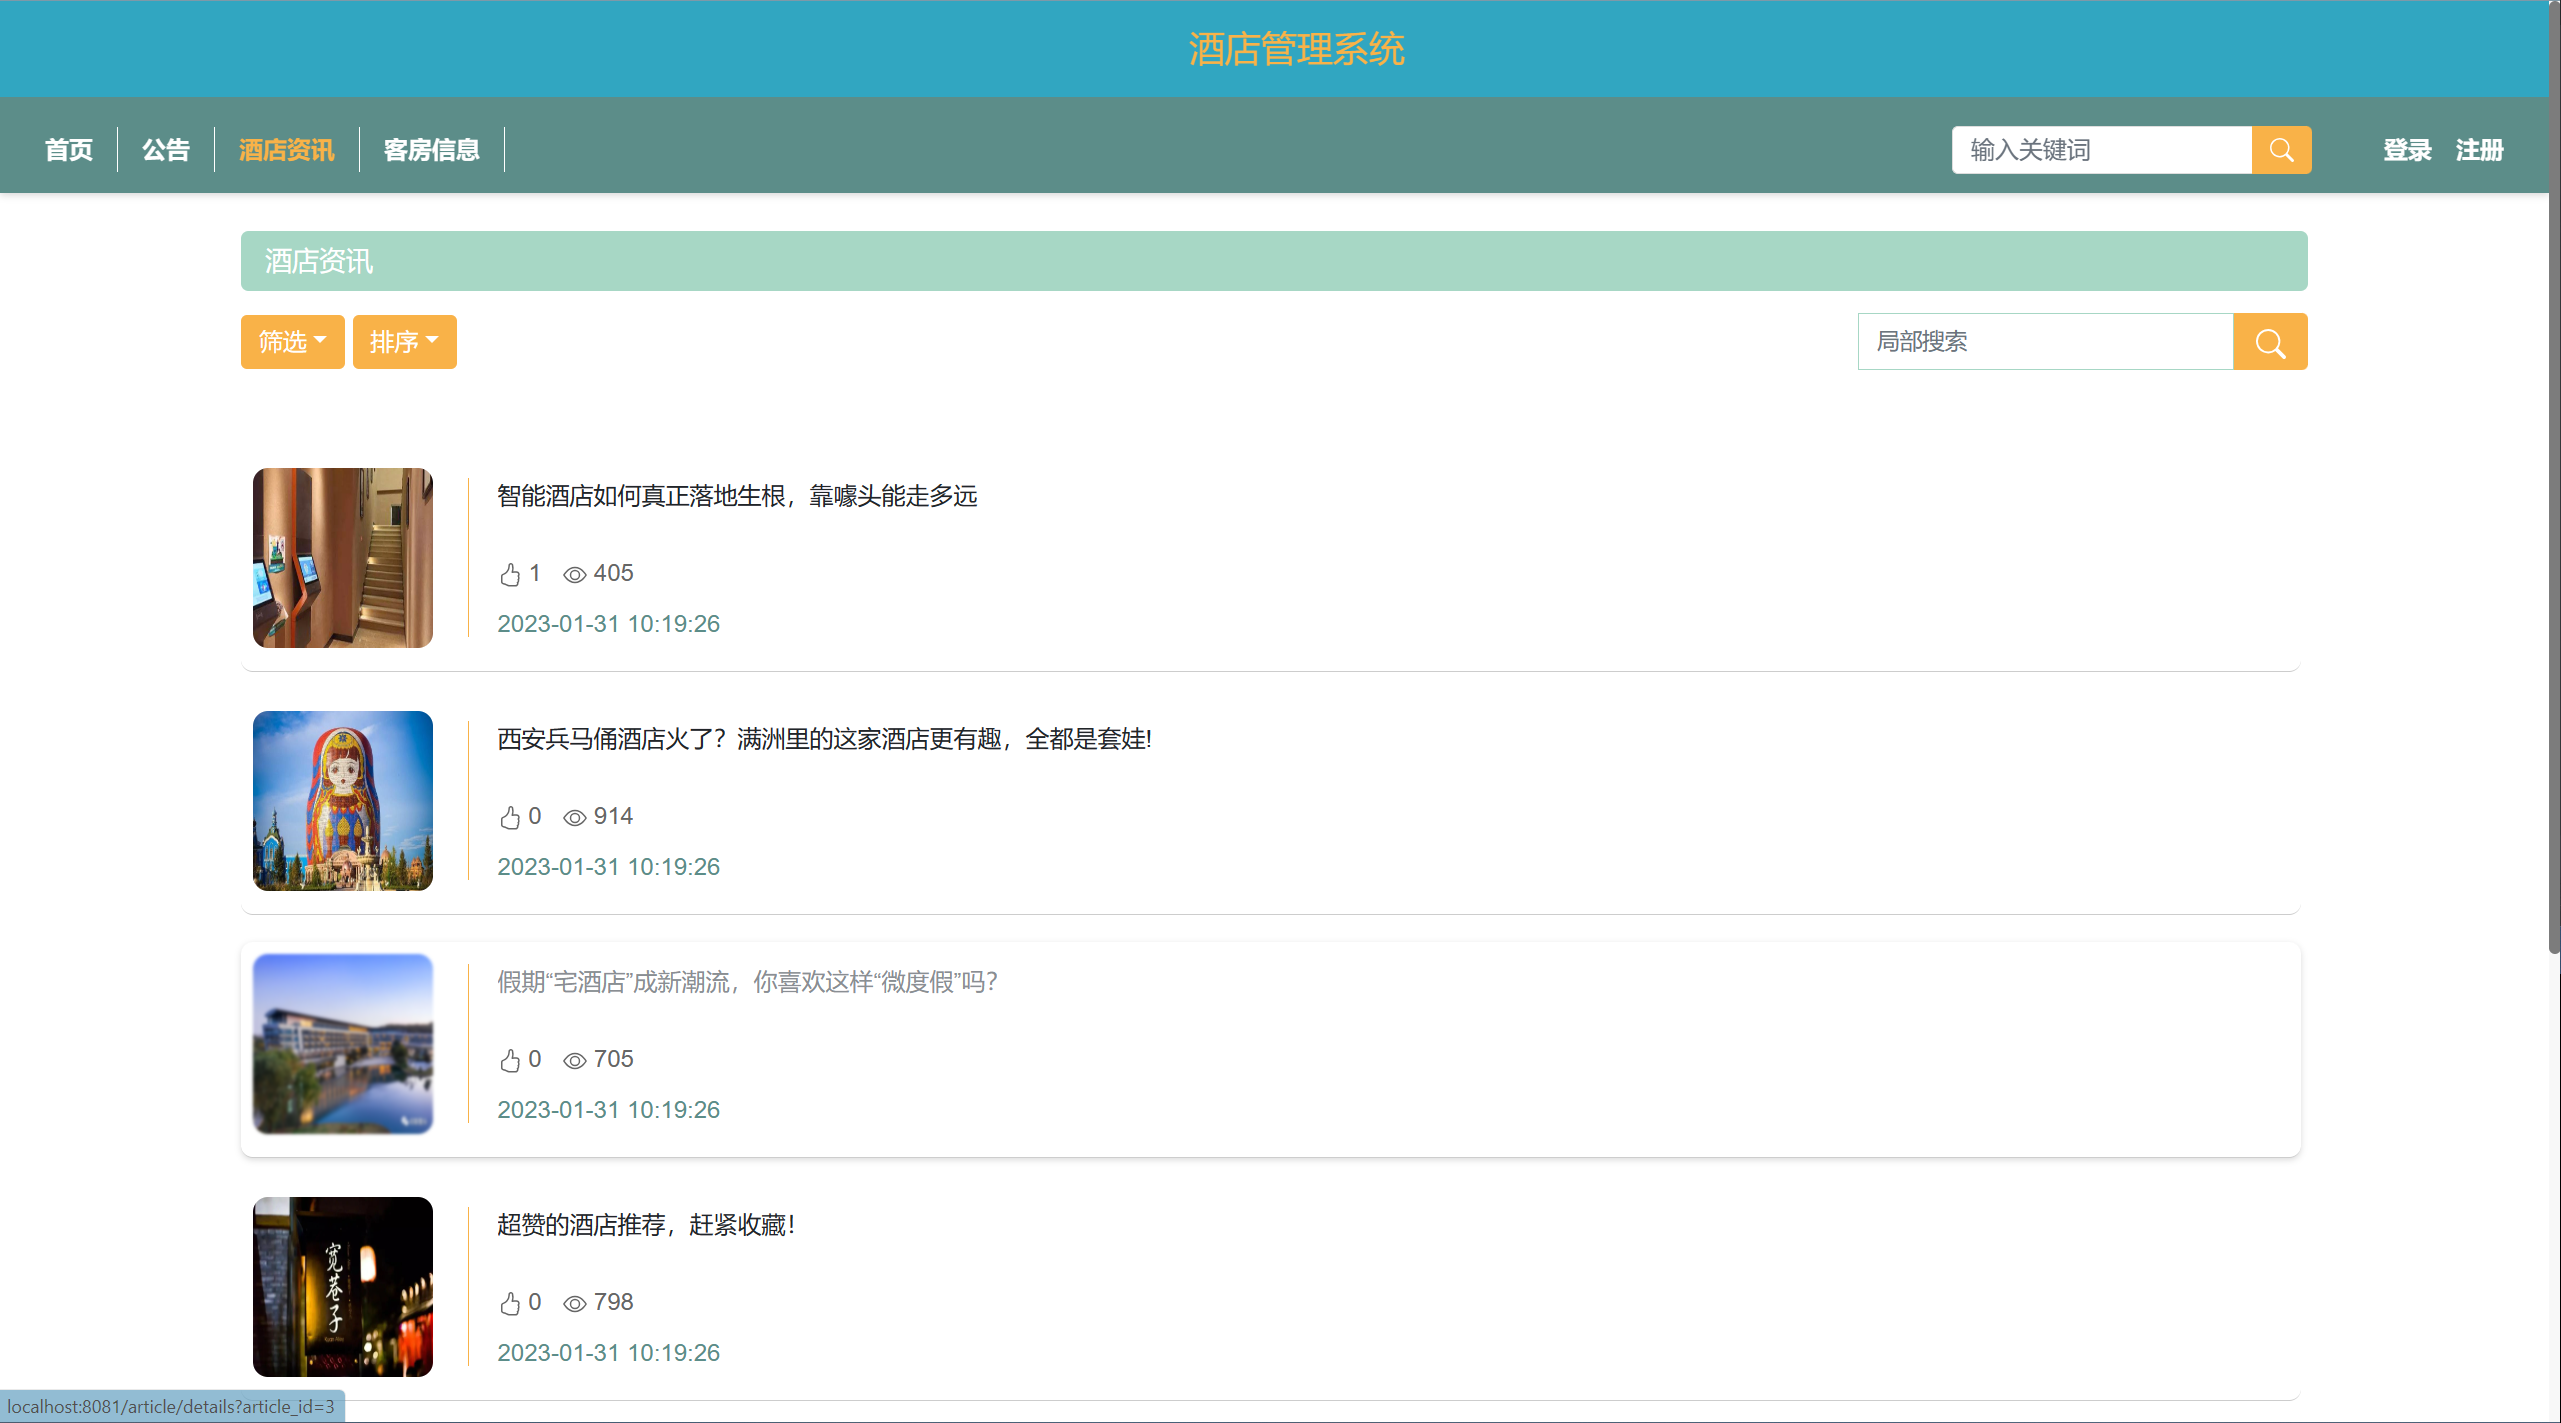Click the thumbs-up icon on 超赞的酒店推荐 article

[x=510, y=1303]
